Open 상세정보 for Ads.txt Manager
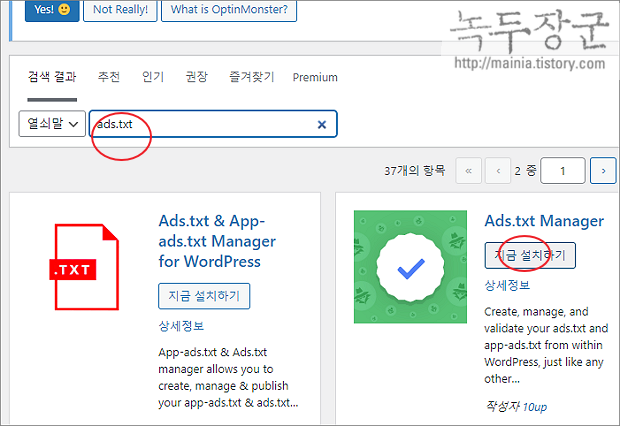This screenshot has height=426, width=620. coord(507,285)
